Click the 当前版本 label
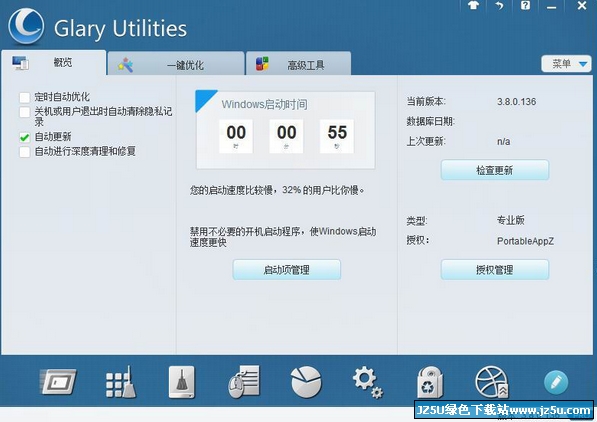The height and width of the screenshot is (422, 597). pyautogui.click(x=426, y=102)
